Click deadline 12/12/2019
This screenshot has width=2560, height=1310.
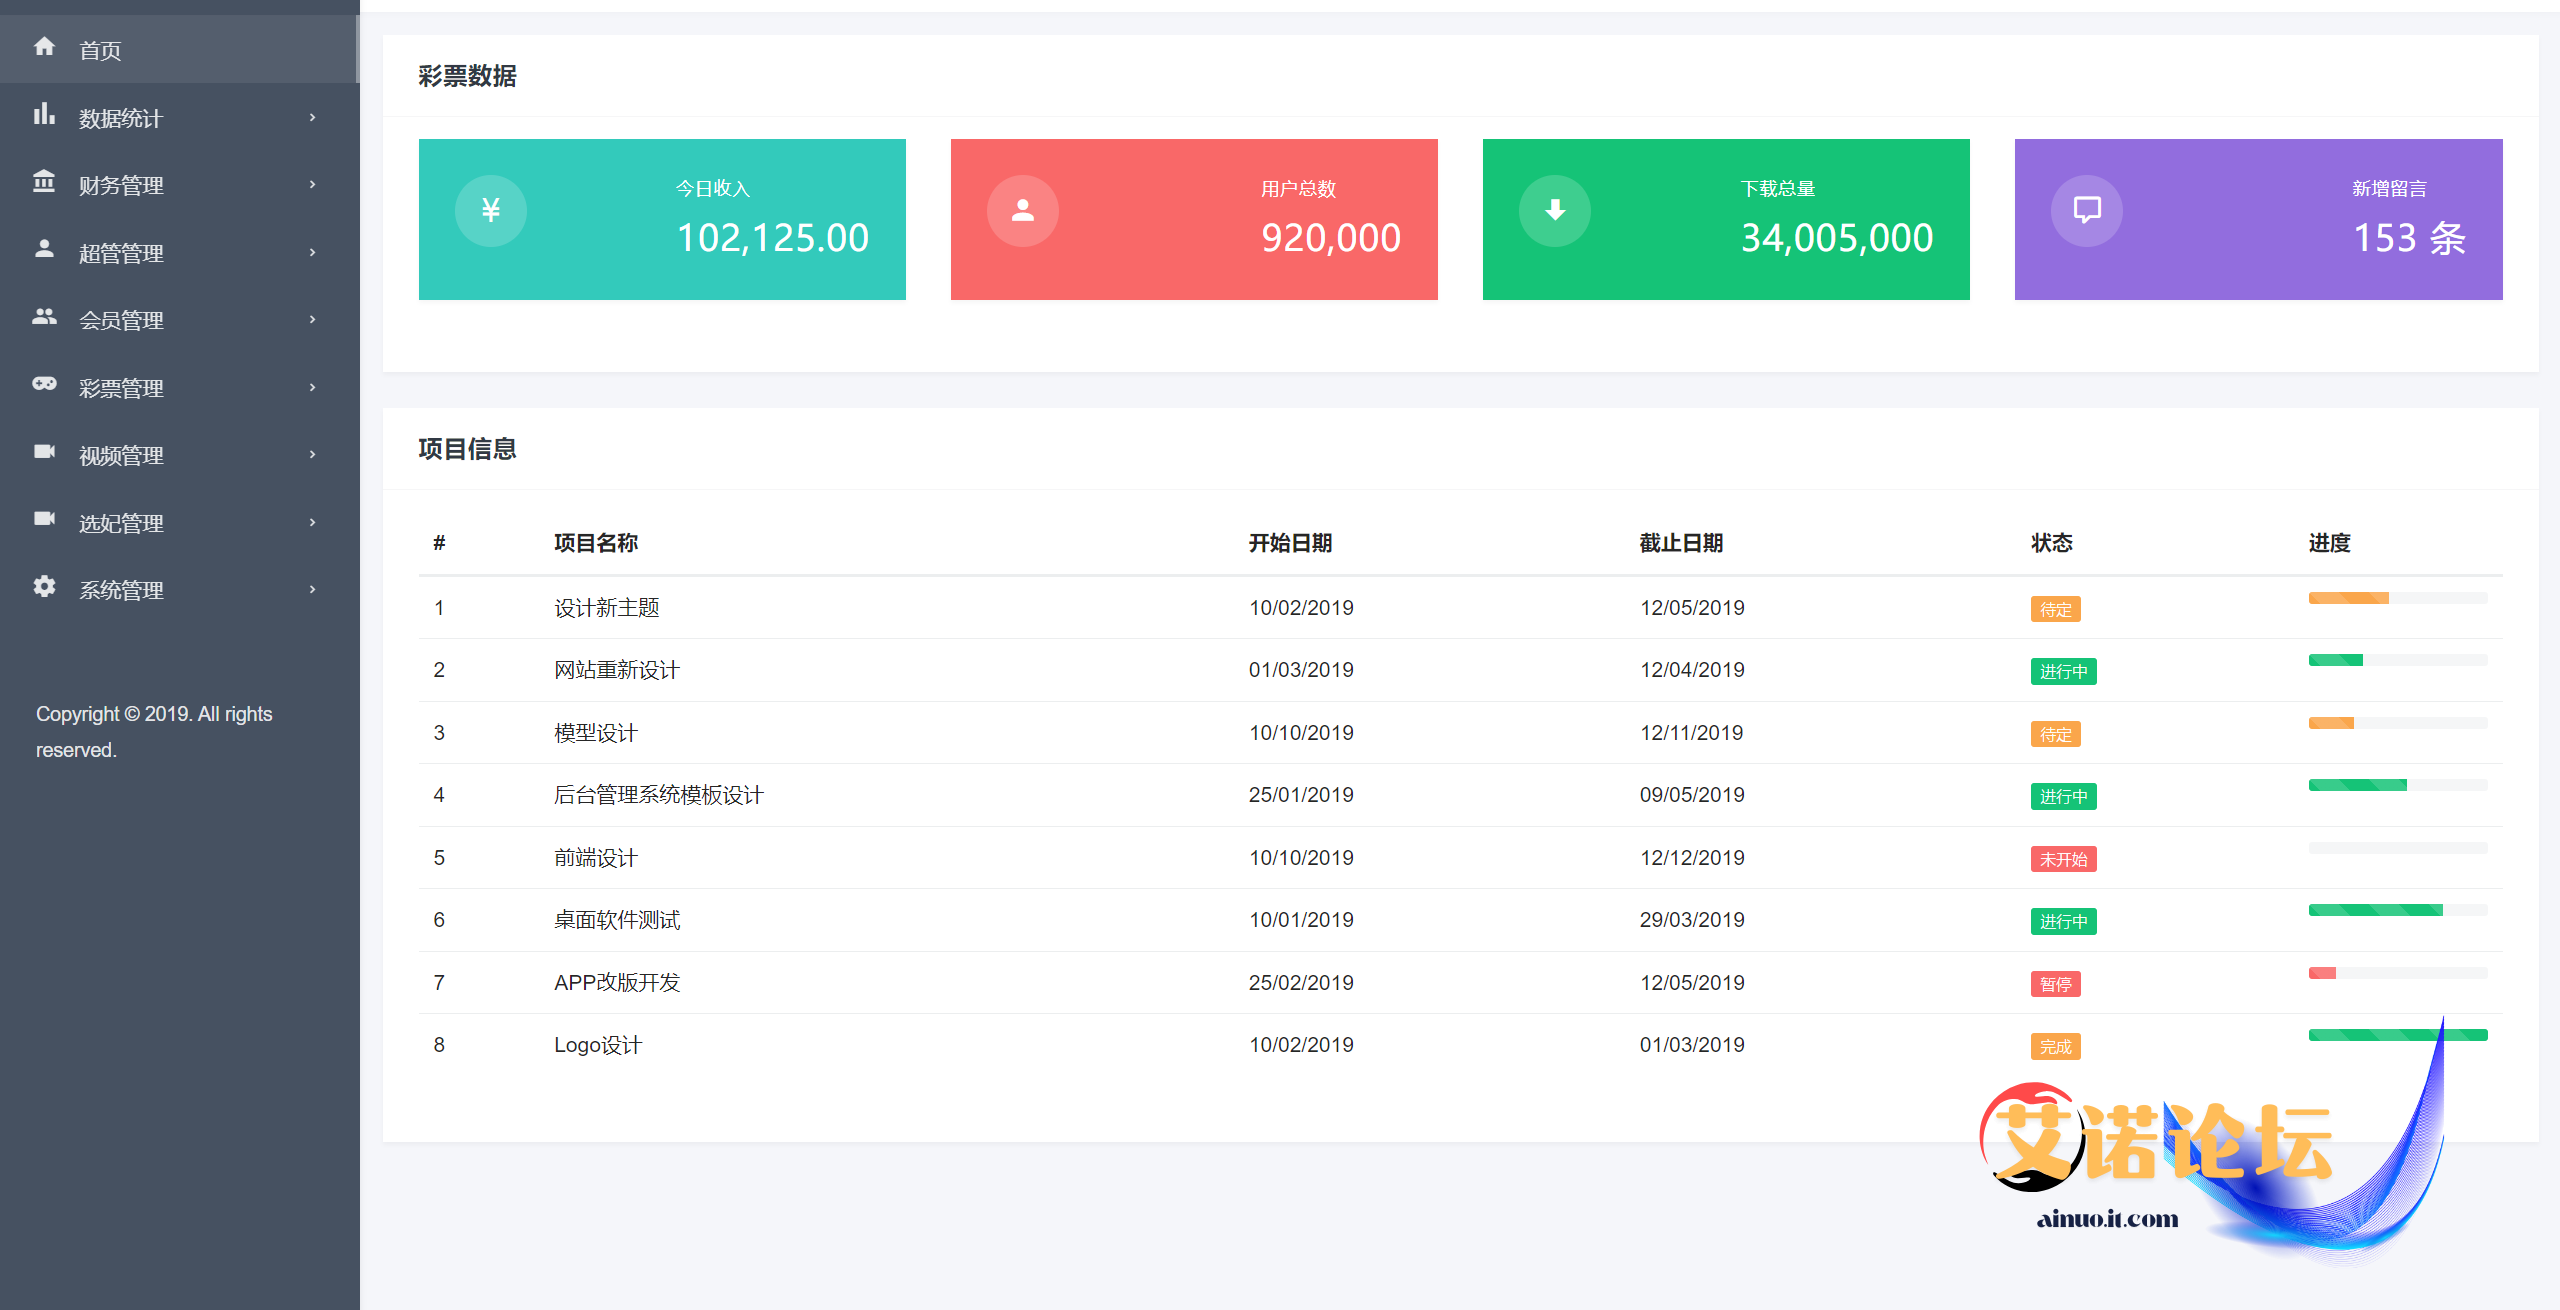coord(1692,858)
